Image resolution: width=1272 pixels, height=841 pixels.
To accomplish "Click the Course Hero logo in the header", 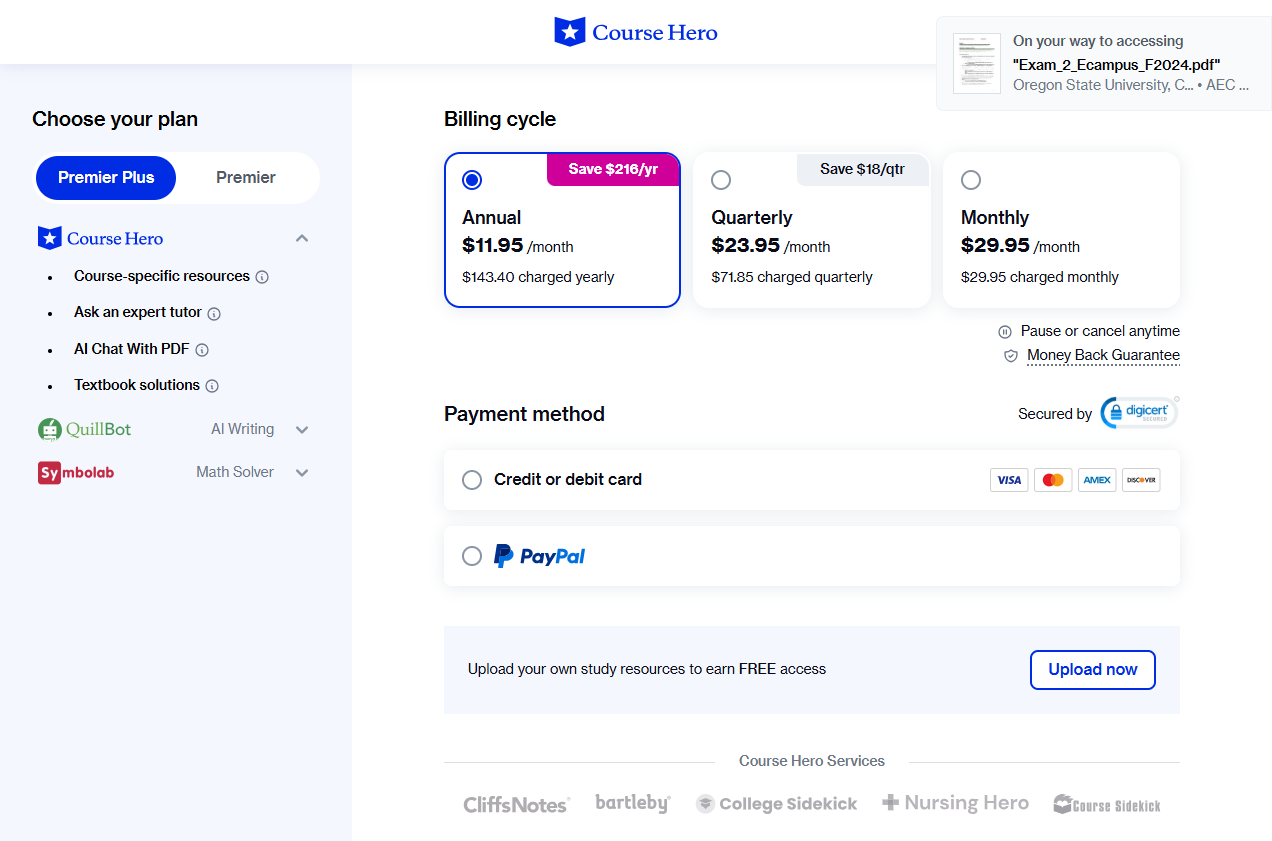I will click(636, 32).
